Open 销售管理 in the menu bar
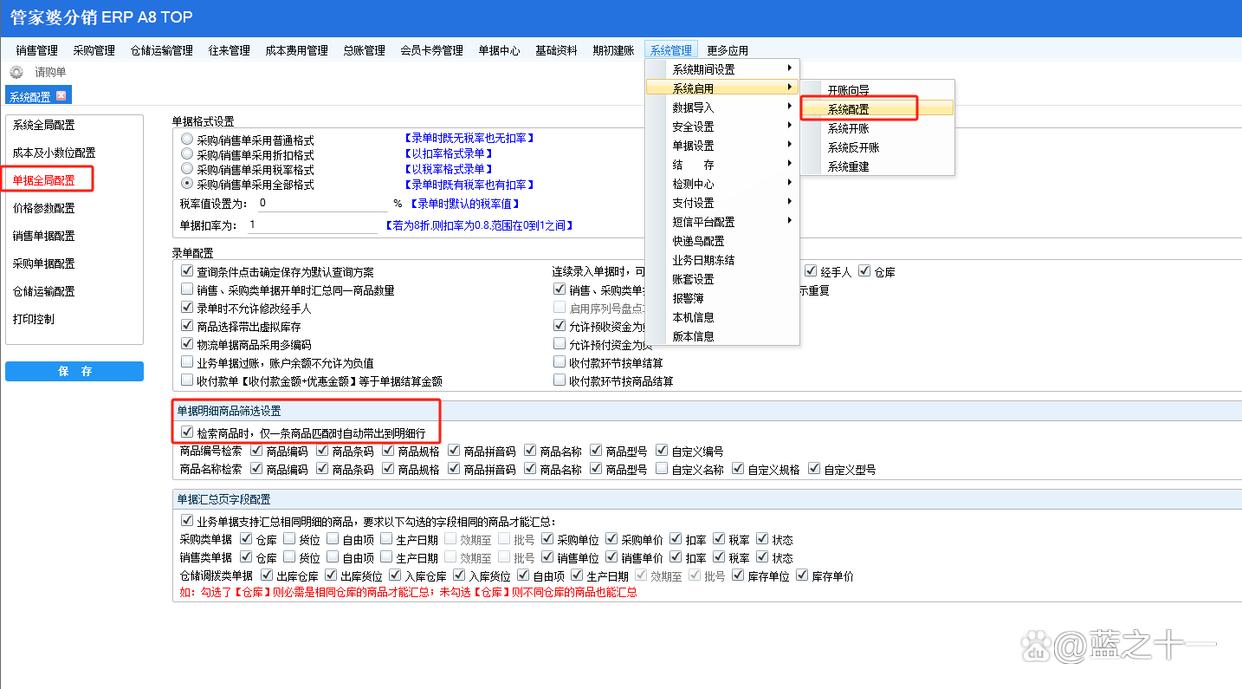 tap(37, 51)
